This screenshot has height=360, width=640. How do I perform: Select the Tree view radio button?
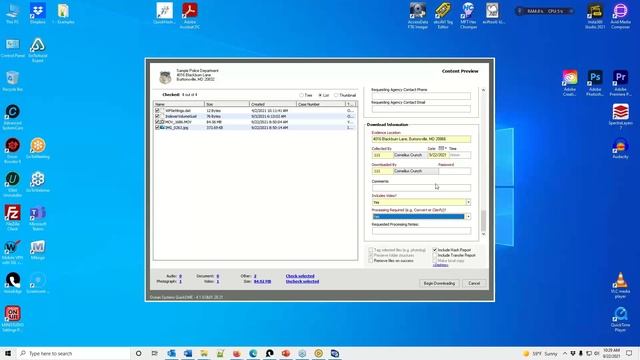coord(302,95)
